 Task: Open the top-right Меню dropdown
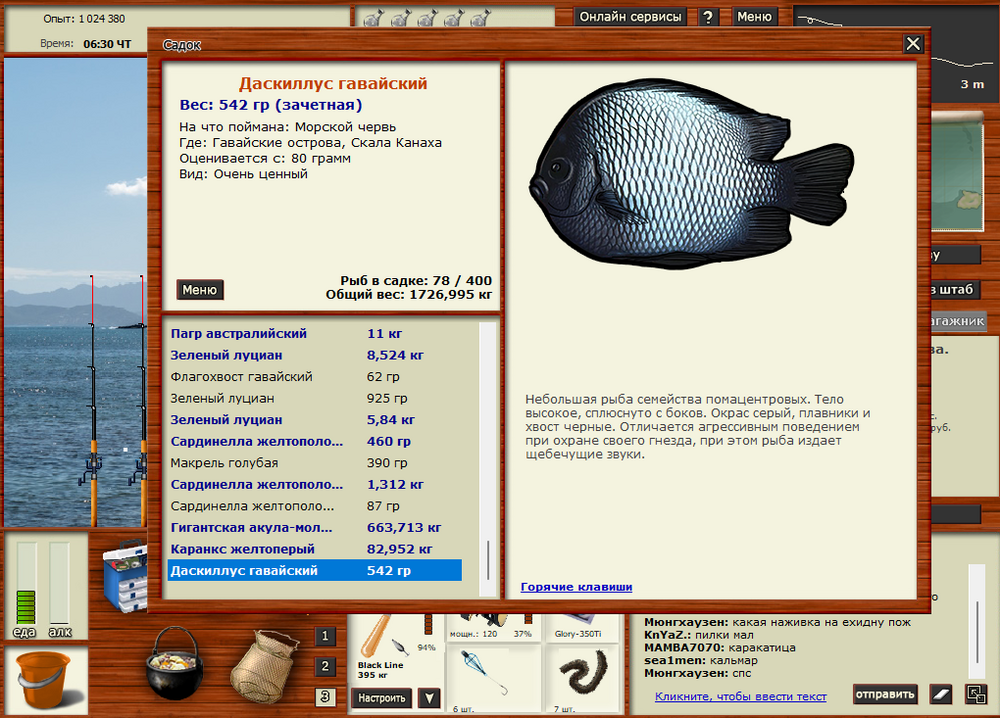point(755,16)
